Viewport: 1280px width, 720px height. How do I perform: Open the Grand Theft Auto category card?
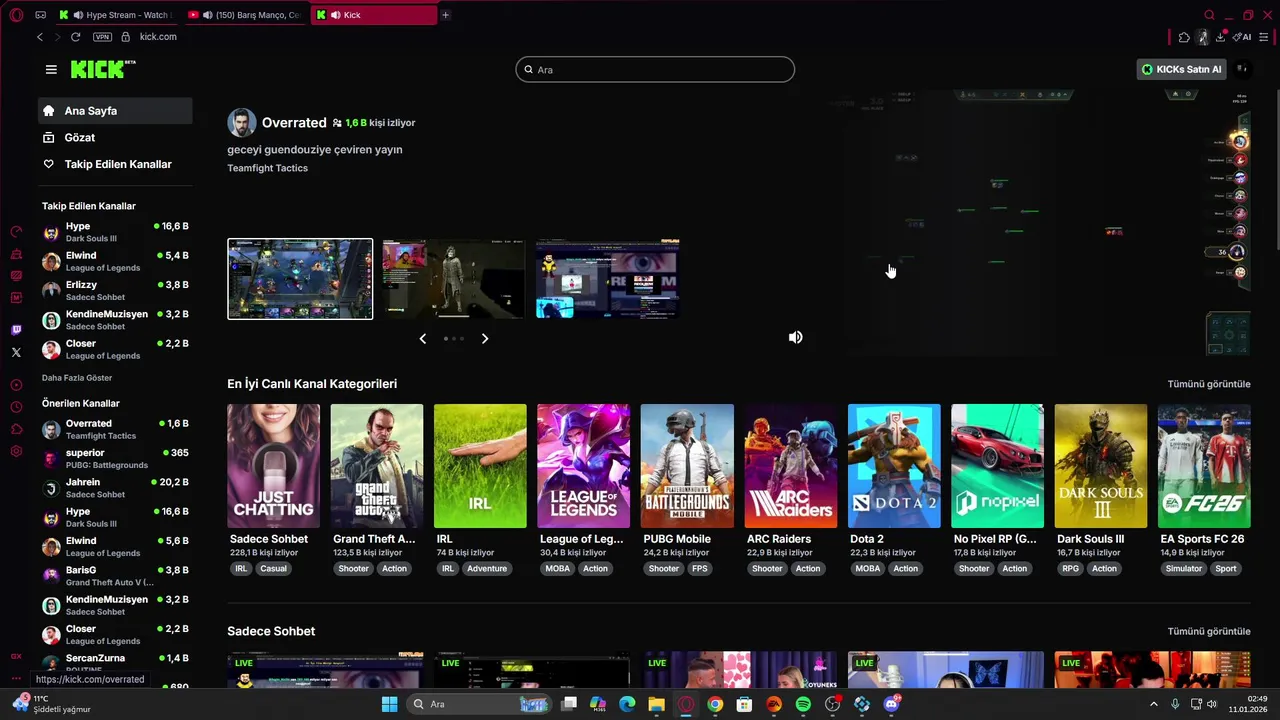pyautogui.click(x=377, y=466)
